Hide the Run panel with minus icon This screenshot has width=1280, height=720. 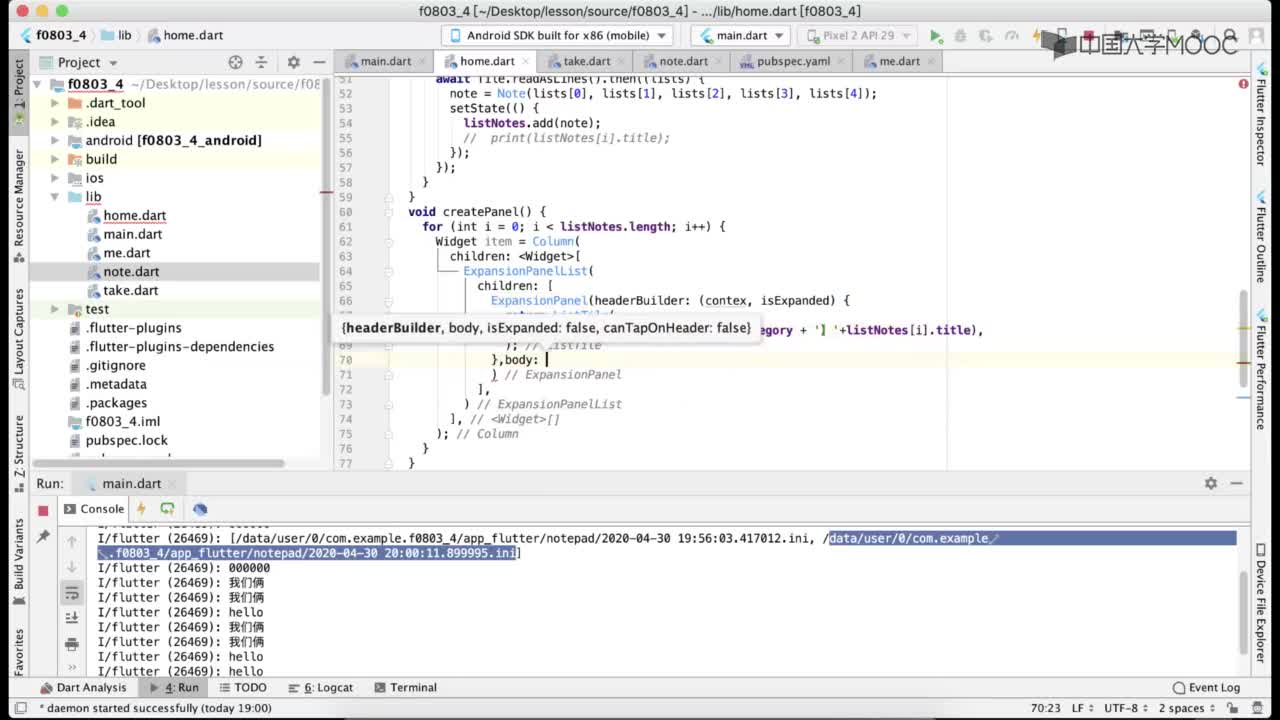point(1237,483)
